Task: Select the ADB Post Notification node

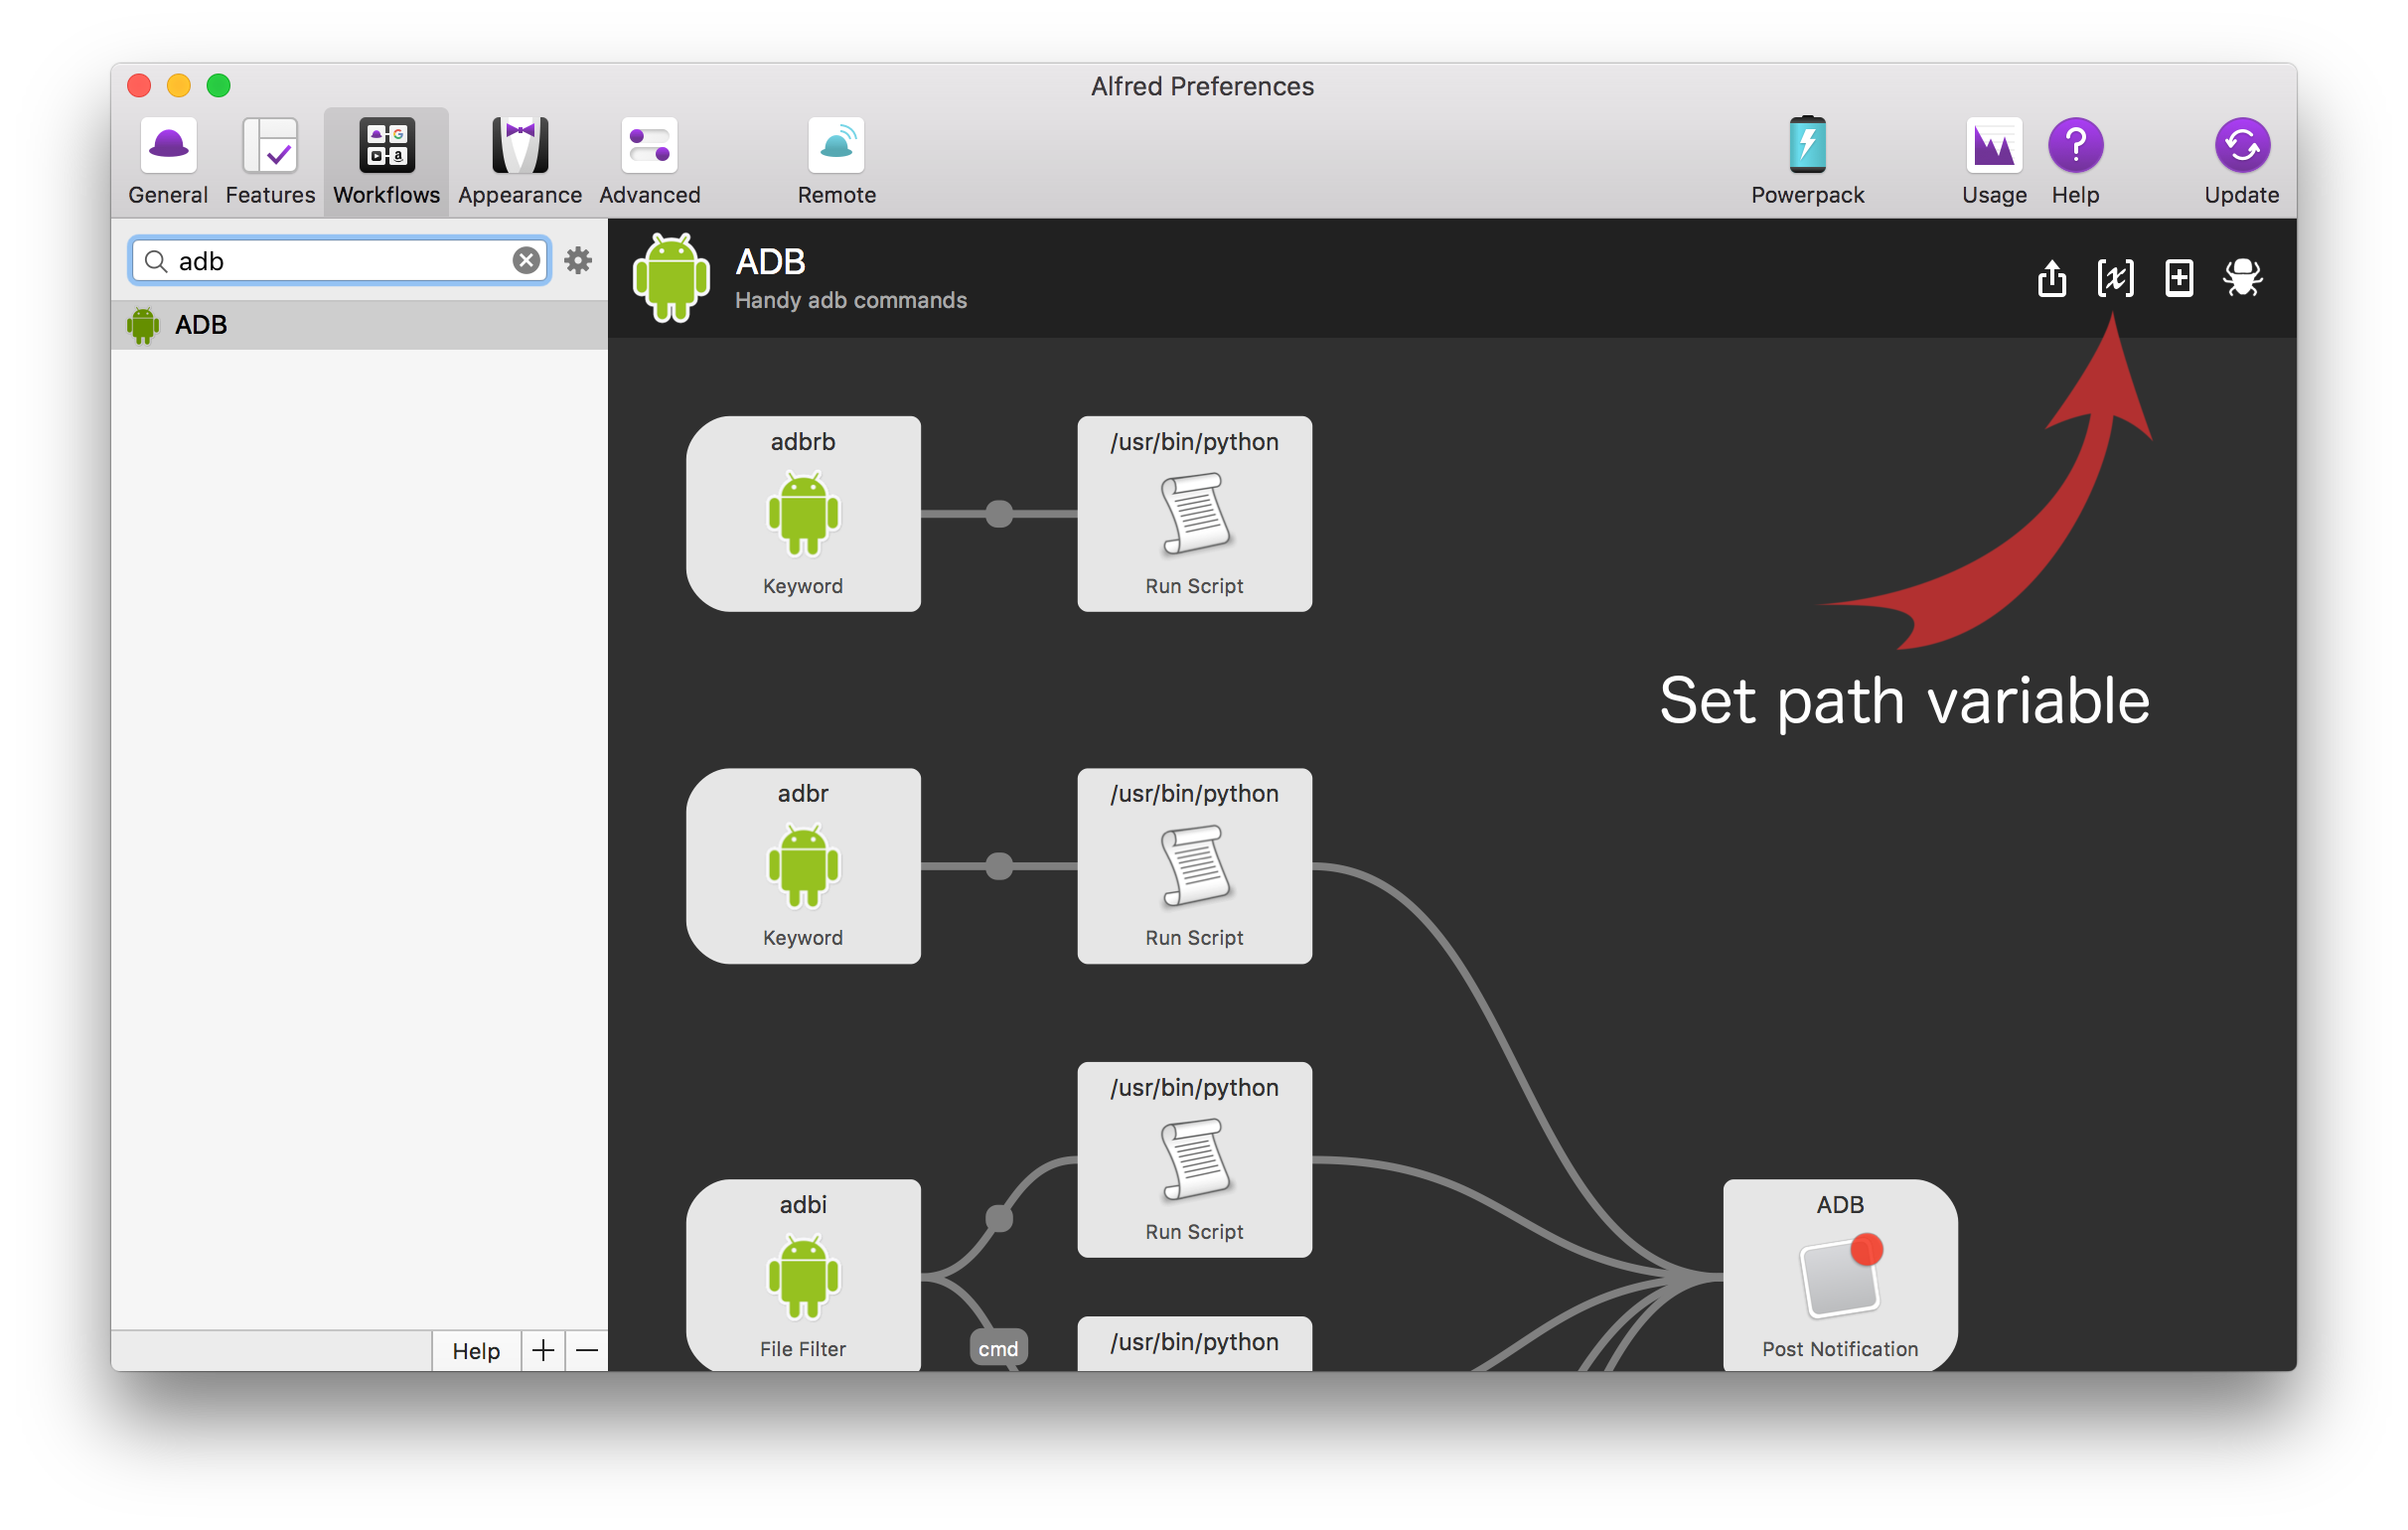Action: (x=1839, y=1274)
